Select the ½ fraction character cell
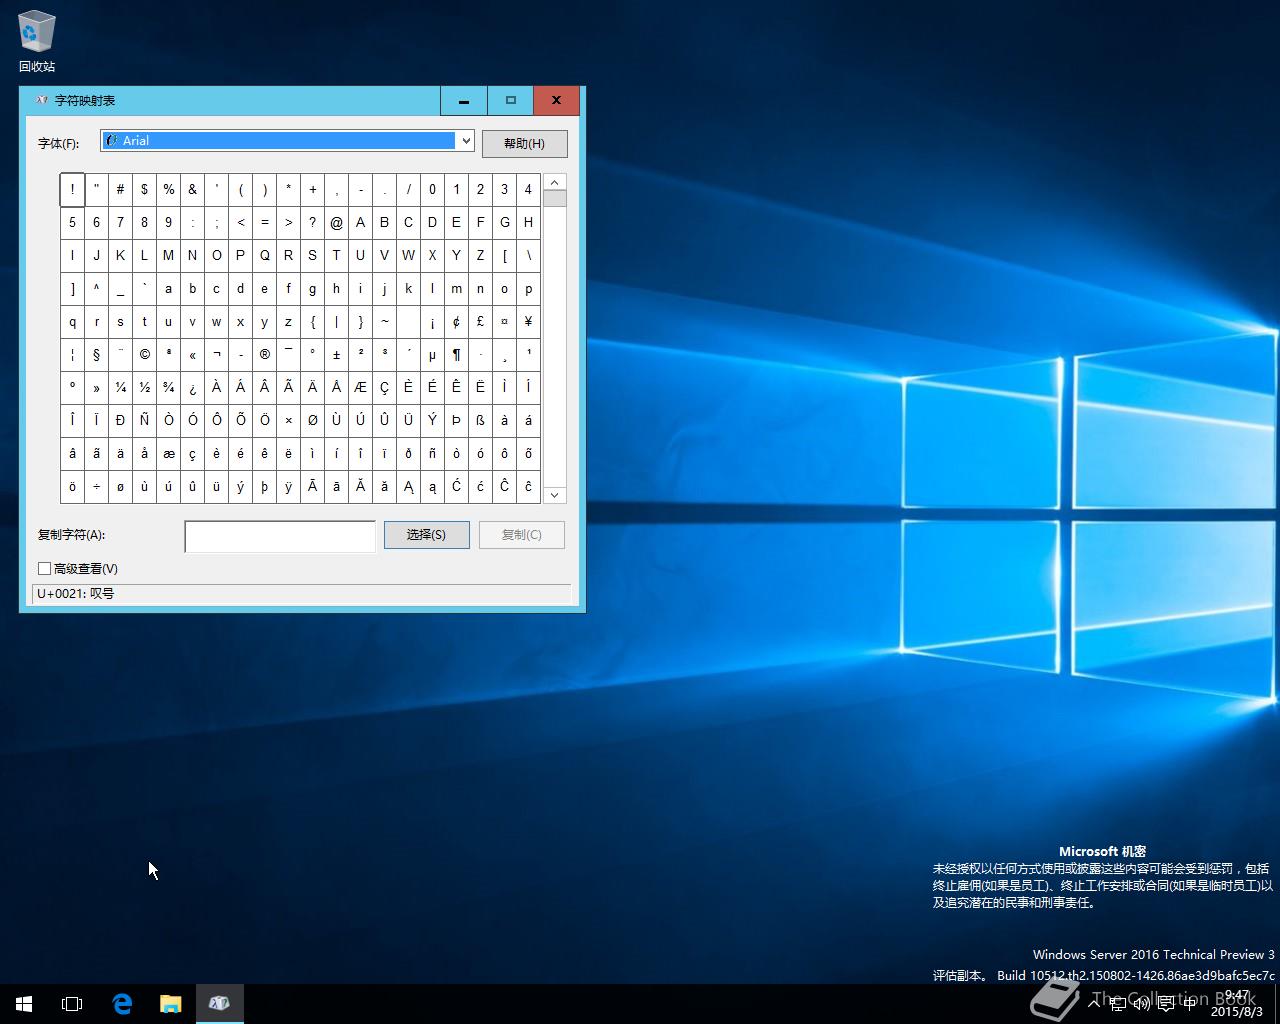Image resolution: width=1280 pixels, height=1024 pixels. pyautogui.click(x=144, y=387)
